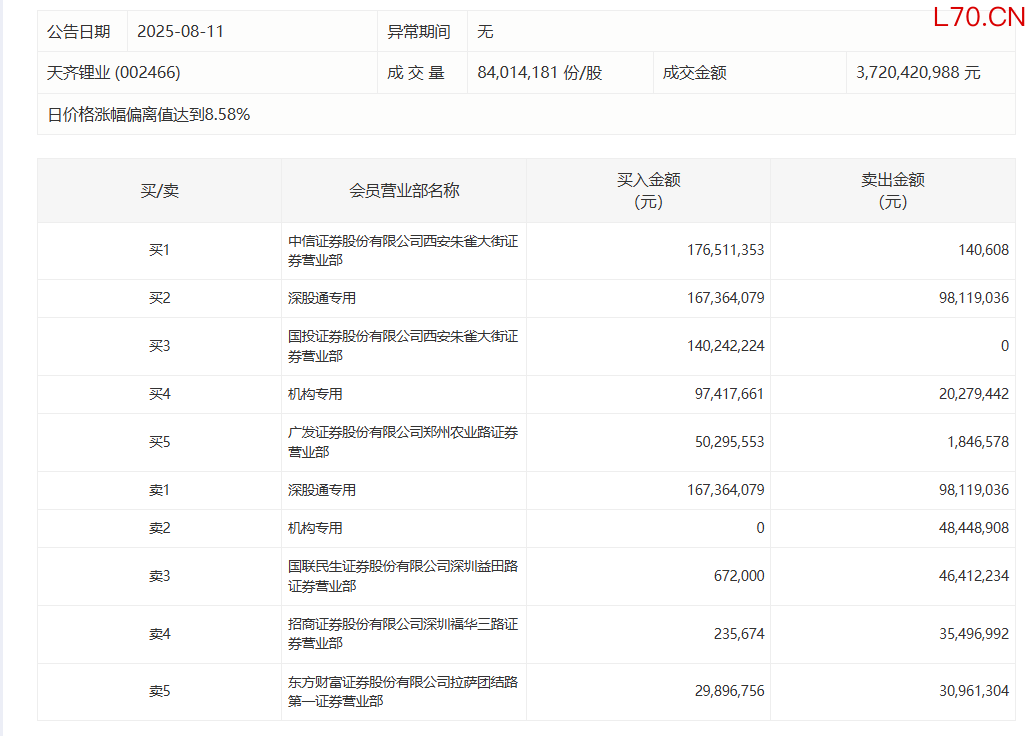Click the 买入金额 column header

pos(648,190)
